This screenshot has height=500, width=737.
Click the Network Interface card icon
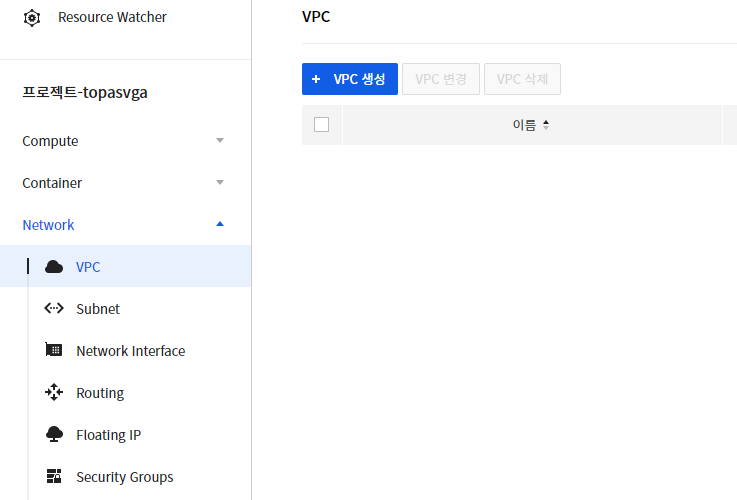click(54, 350)
